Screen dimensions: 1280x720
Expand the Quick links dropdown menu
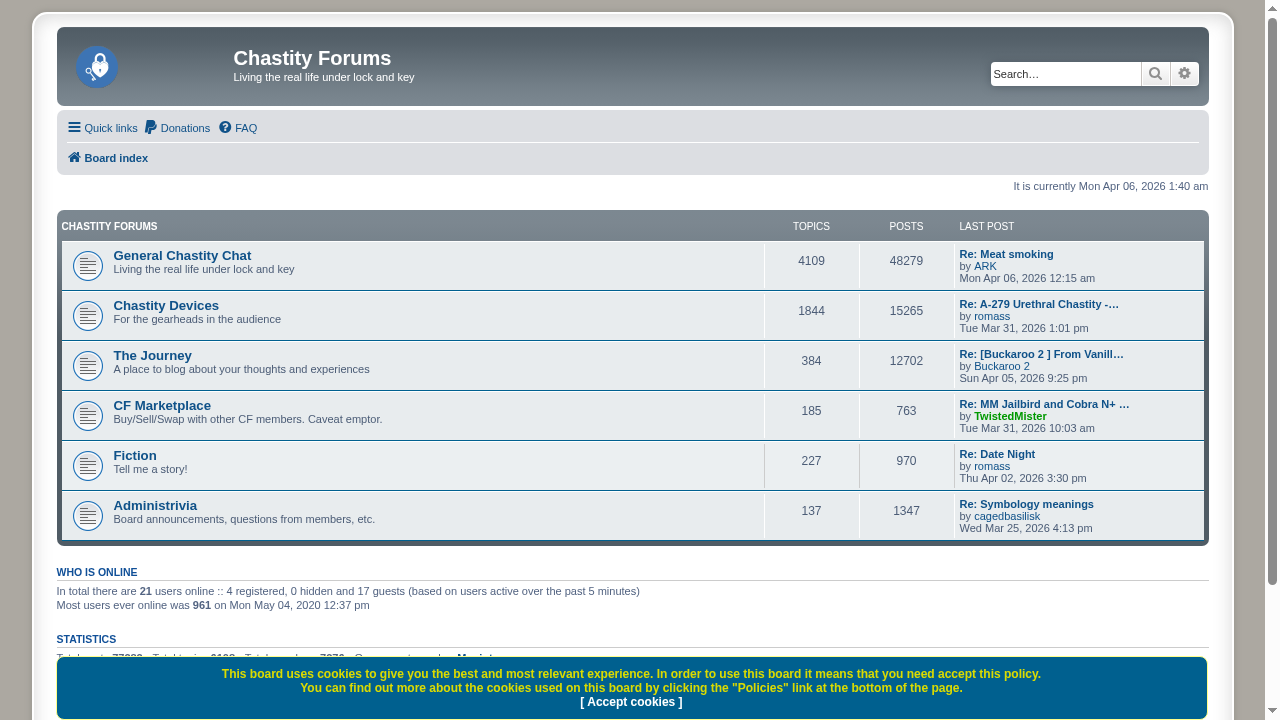click(102, 128)
